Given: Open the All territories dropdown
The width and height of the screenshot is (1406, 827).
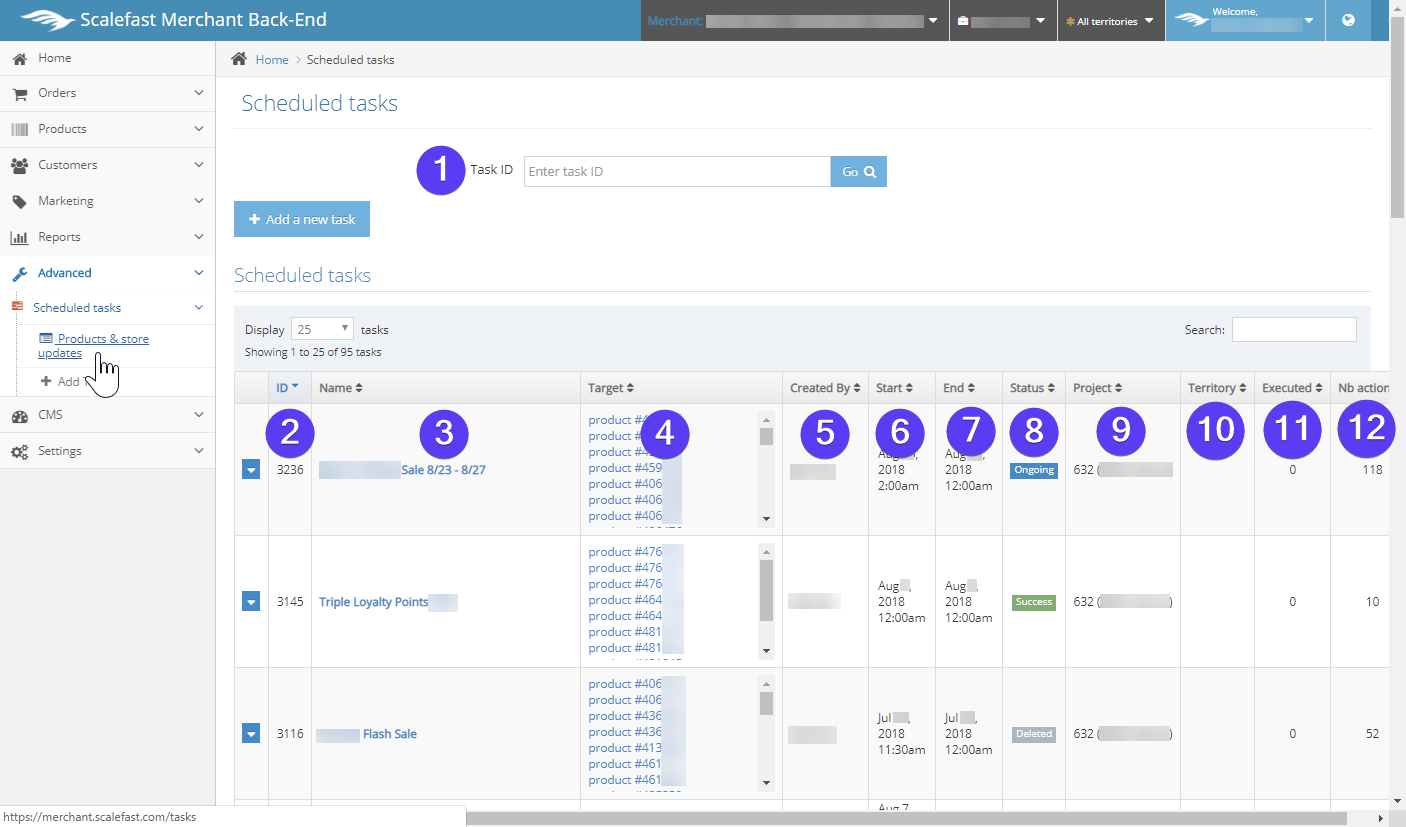Looking at the screenshot, I should [x=1110, y=21].
